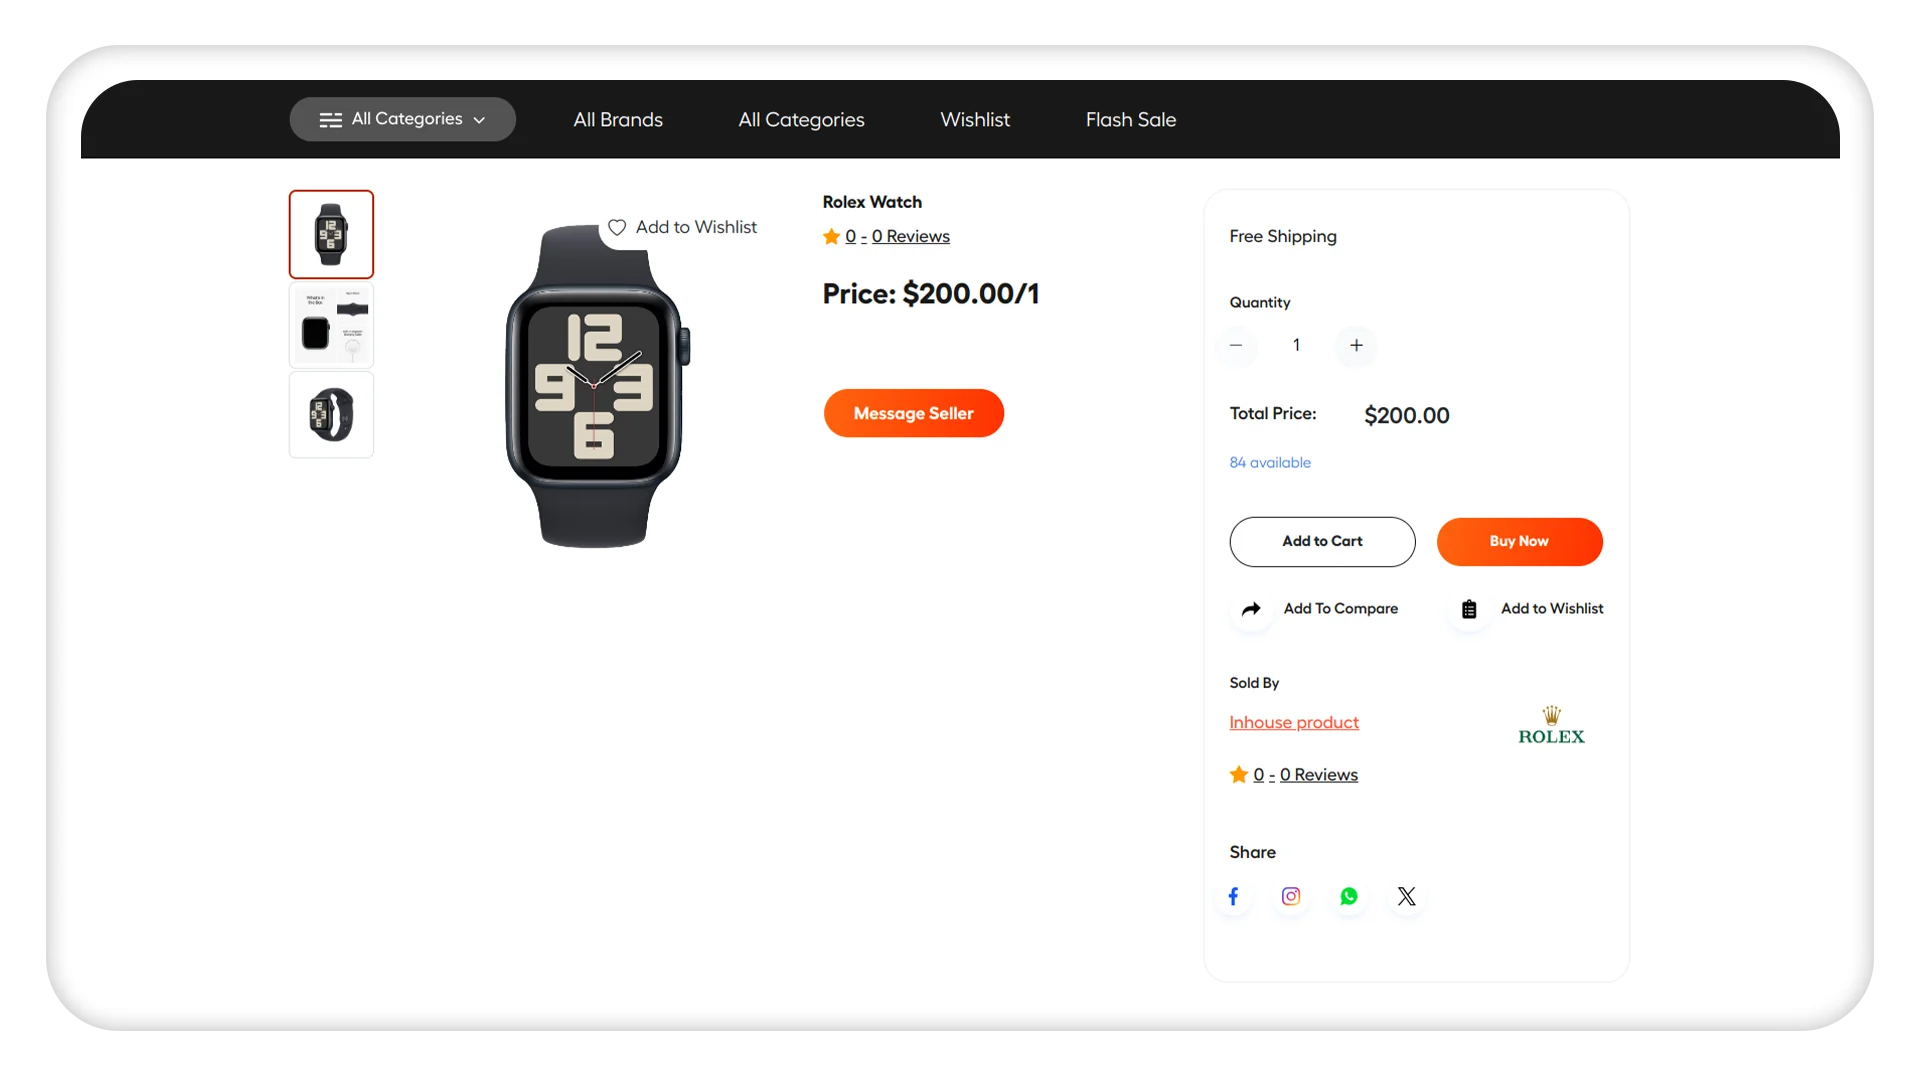Click the WhatsApp share icon
Viewport: 1920px width, 1080px height.
[1348, 897]
